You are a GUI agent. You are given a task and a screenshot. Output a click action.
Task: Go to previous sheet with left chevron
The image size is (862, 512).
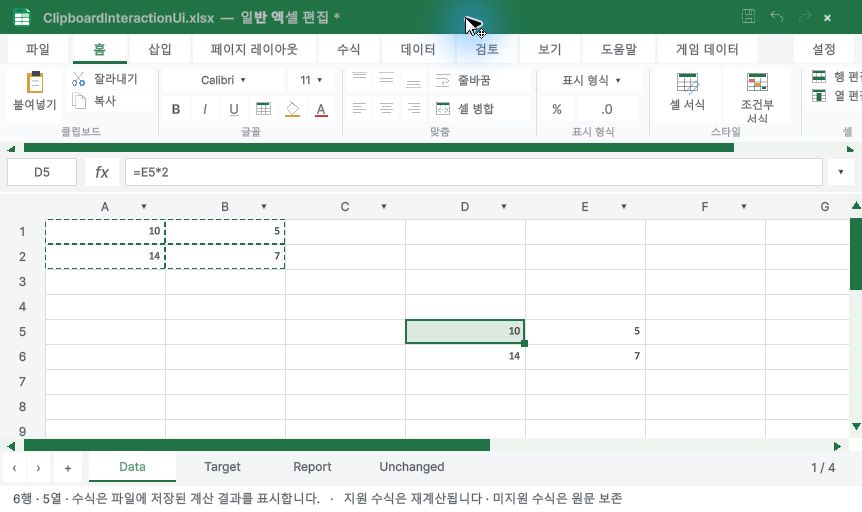pyautogui.click(x=14, y=468)
